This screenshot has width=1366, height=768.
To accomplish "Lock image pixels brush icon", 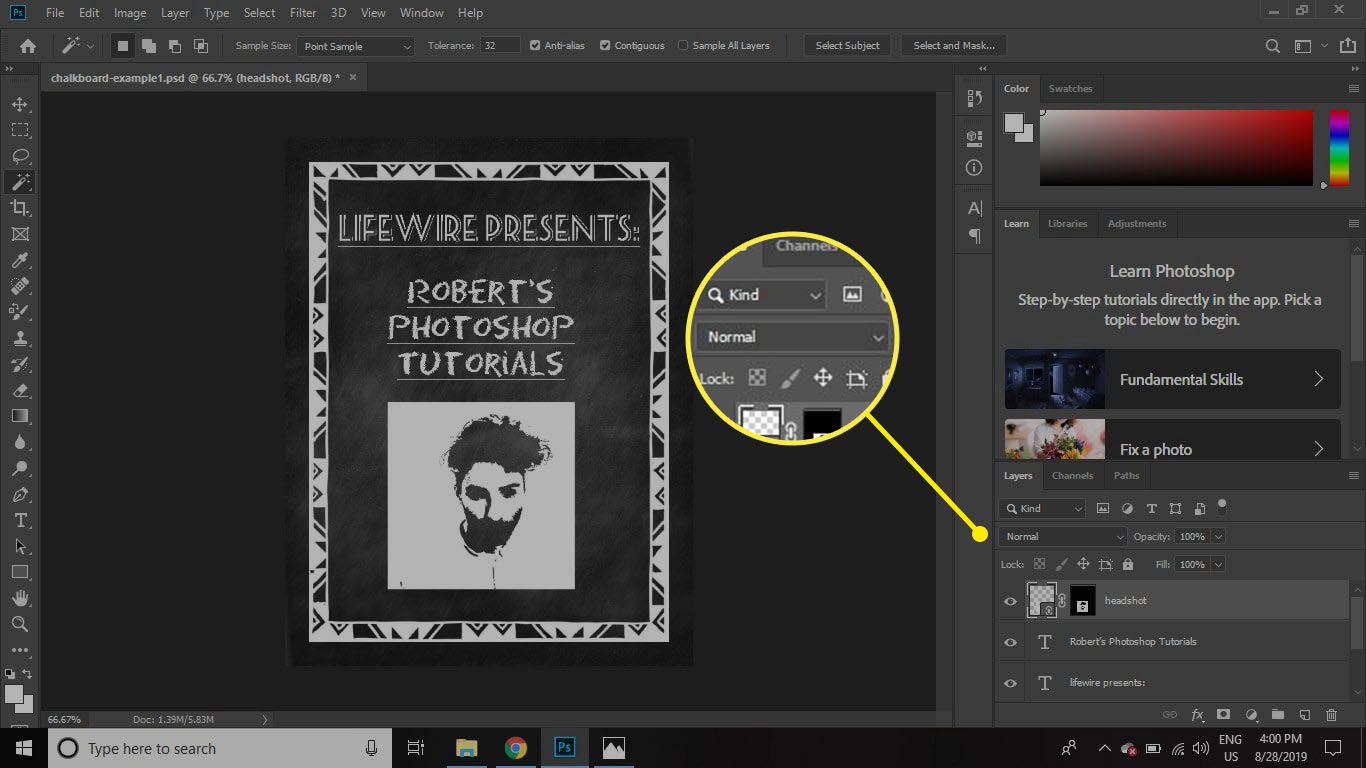I will point(1061,564).
